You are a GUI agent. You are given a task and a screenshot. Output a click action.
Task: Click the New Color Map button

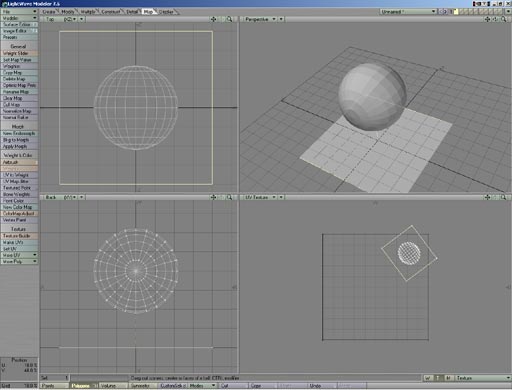pos(19,207)
